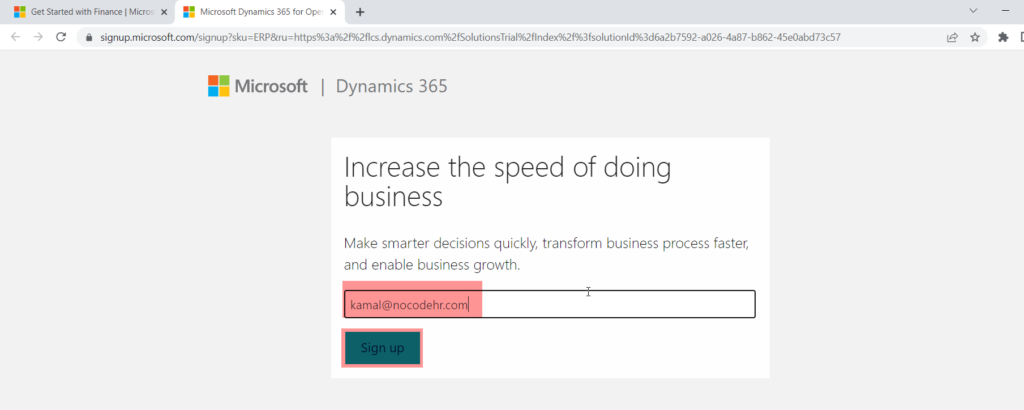Click the Dynamics 365 header text
Viewport: 1024px width, 410px height.
tap(392, 86)
